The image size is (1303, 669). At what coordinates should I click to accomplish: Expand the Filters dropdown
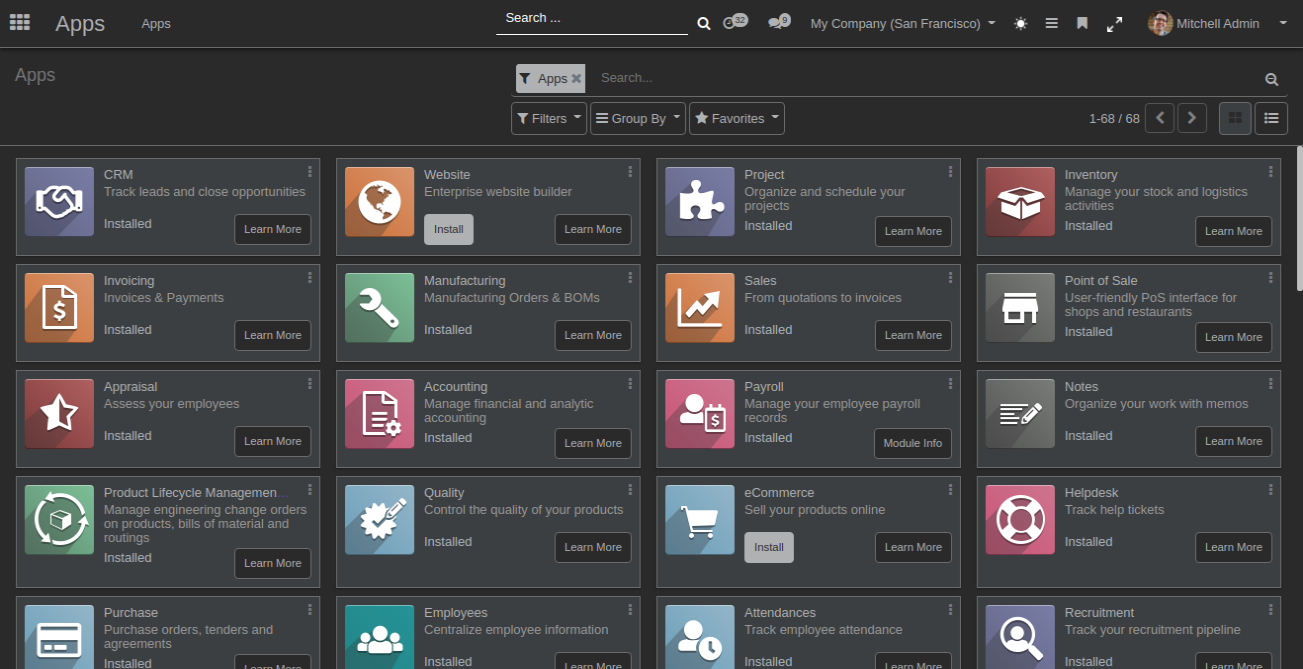click(x=549, y=118)
